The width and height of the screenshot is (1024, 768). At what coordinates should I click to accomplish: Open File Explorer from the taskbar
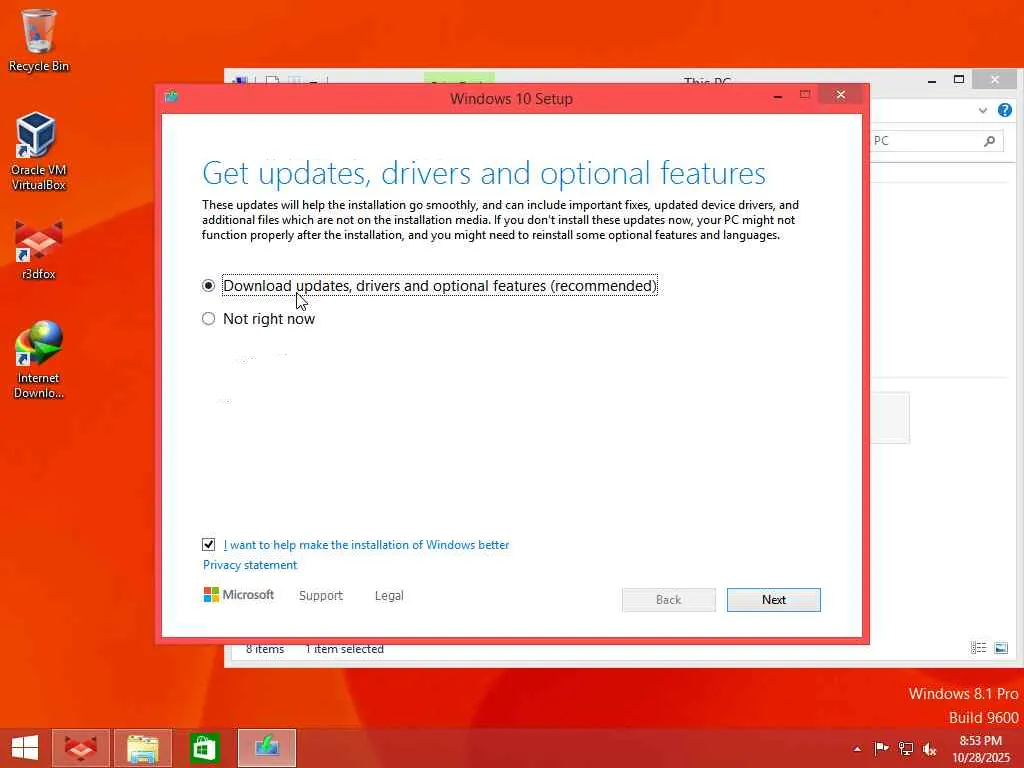(142, 748)
